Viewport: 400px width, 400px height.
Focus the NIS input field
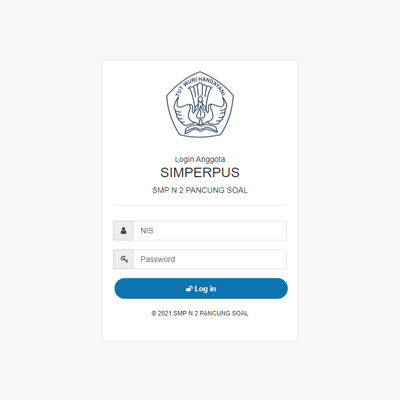tap(210, 230)
